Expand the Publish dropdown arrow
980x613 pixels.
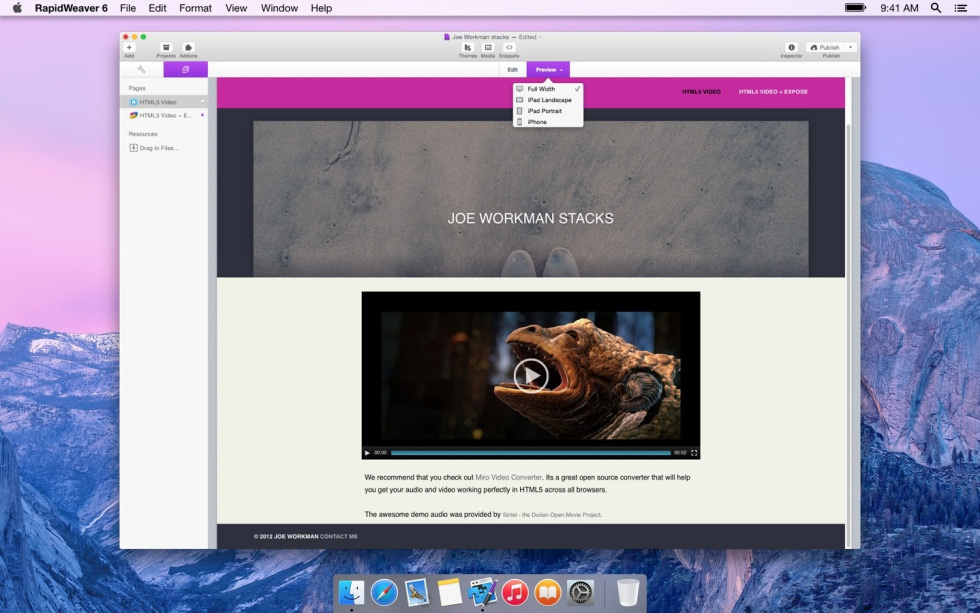tap(851, 47)
